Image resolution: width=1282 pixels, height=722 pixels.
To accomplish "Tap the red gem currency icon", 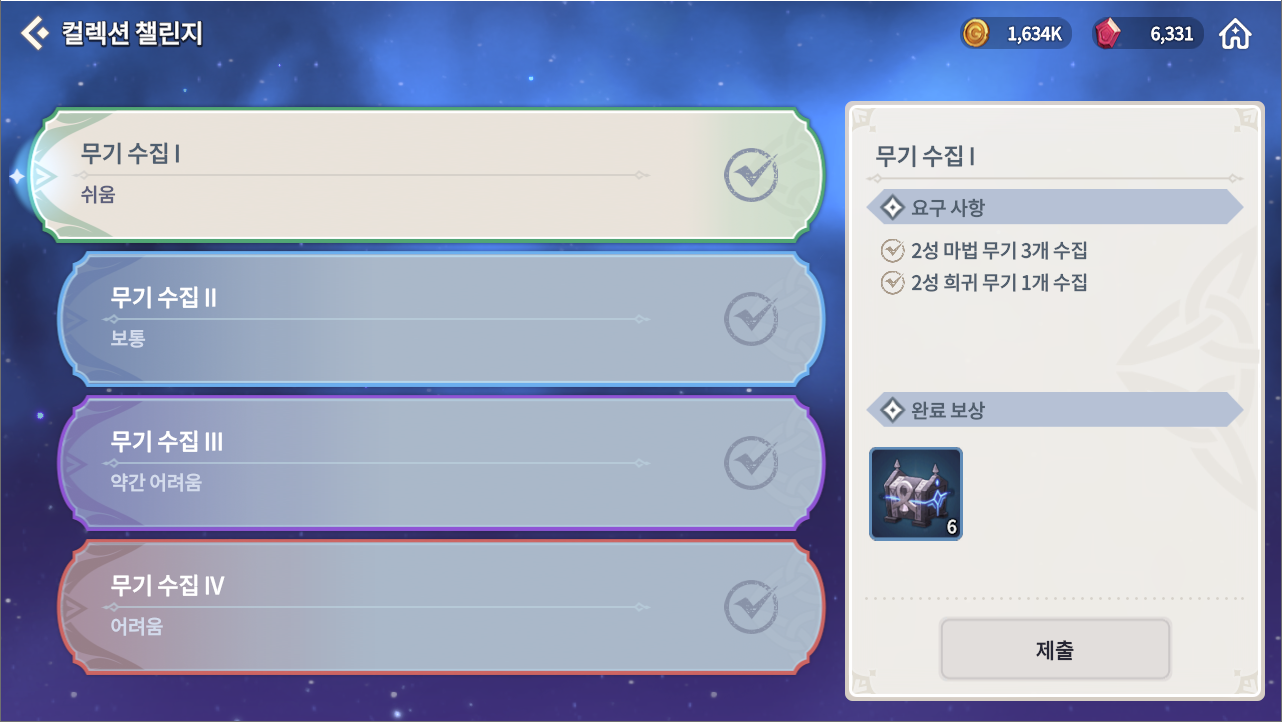I will (x=1107, y=34).
